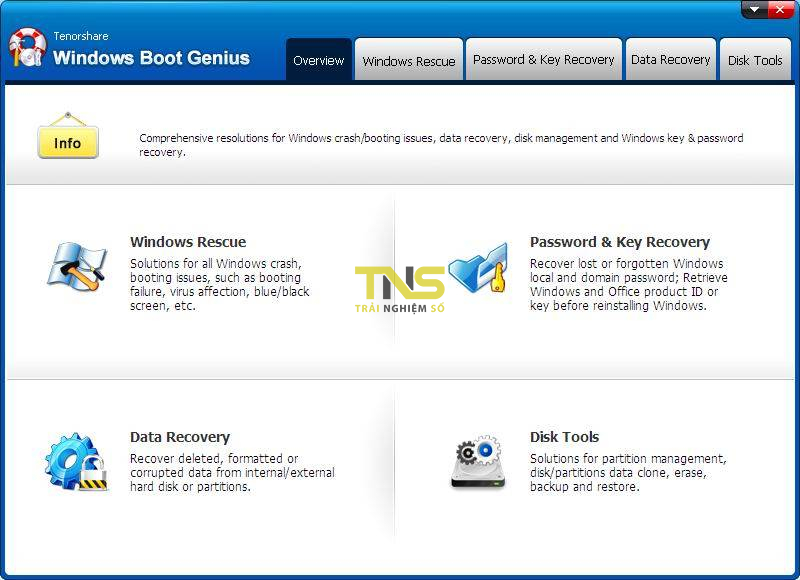Open the Disk Tools tab

tap(755, 60)
